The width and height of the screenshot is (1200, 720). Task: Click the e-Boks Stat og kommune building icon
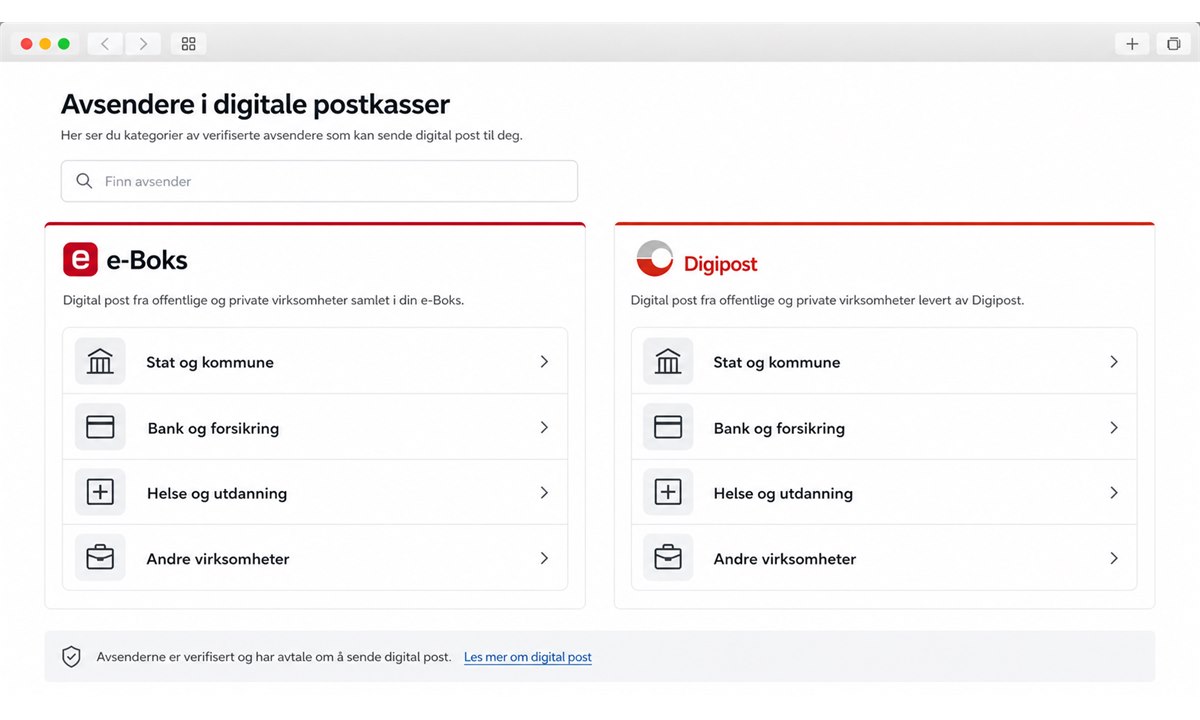(x=100, y=361)
